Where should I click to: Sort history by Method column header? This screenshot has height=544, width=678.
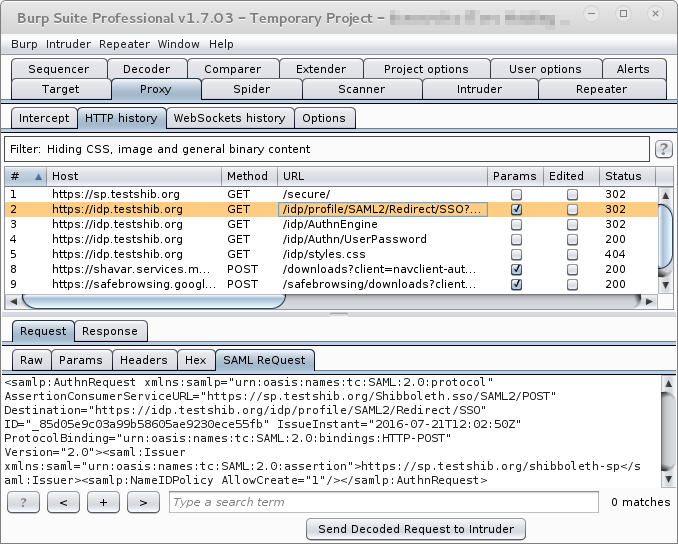(249, 176)
